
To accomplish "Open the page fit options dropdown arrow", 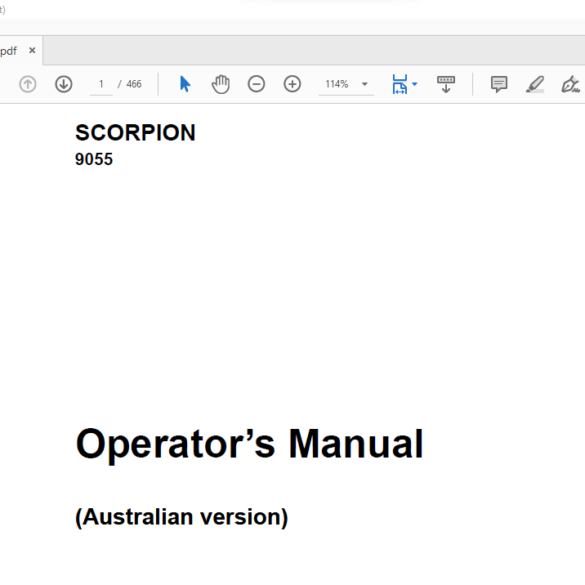I will click(414, 84).
